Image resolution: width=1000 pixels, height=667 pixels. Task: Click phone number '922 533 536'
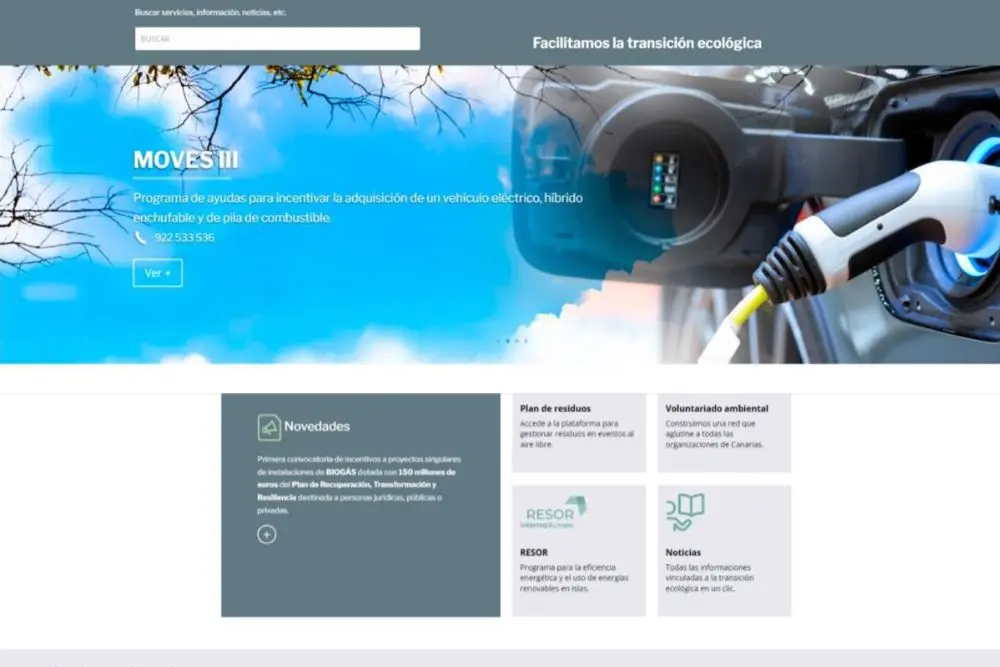click(x=184, y=237)
